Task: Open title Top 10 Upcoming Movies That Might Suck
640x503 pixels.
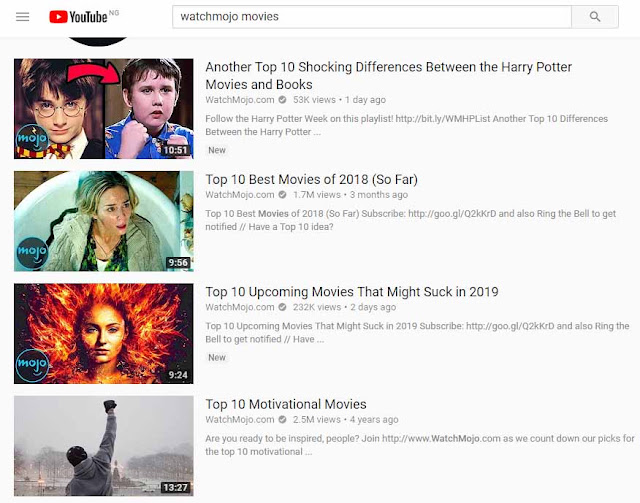Action: (352, 292)
